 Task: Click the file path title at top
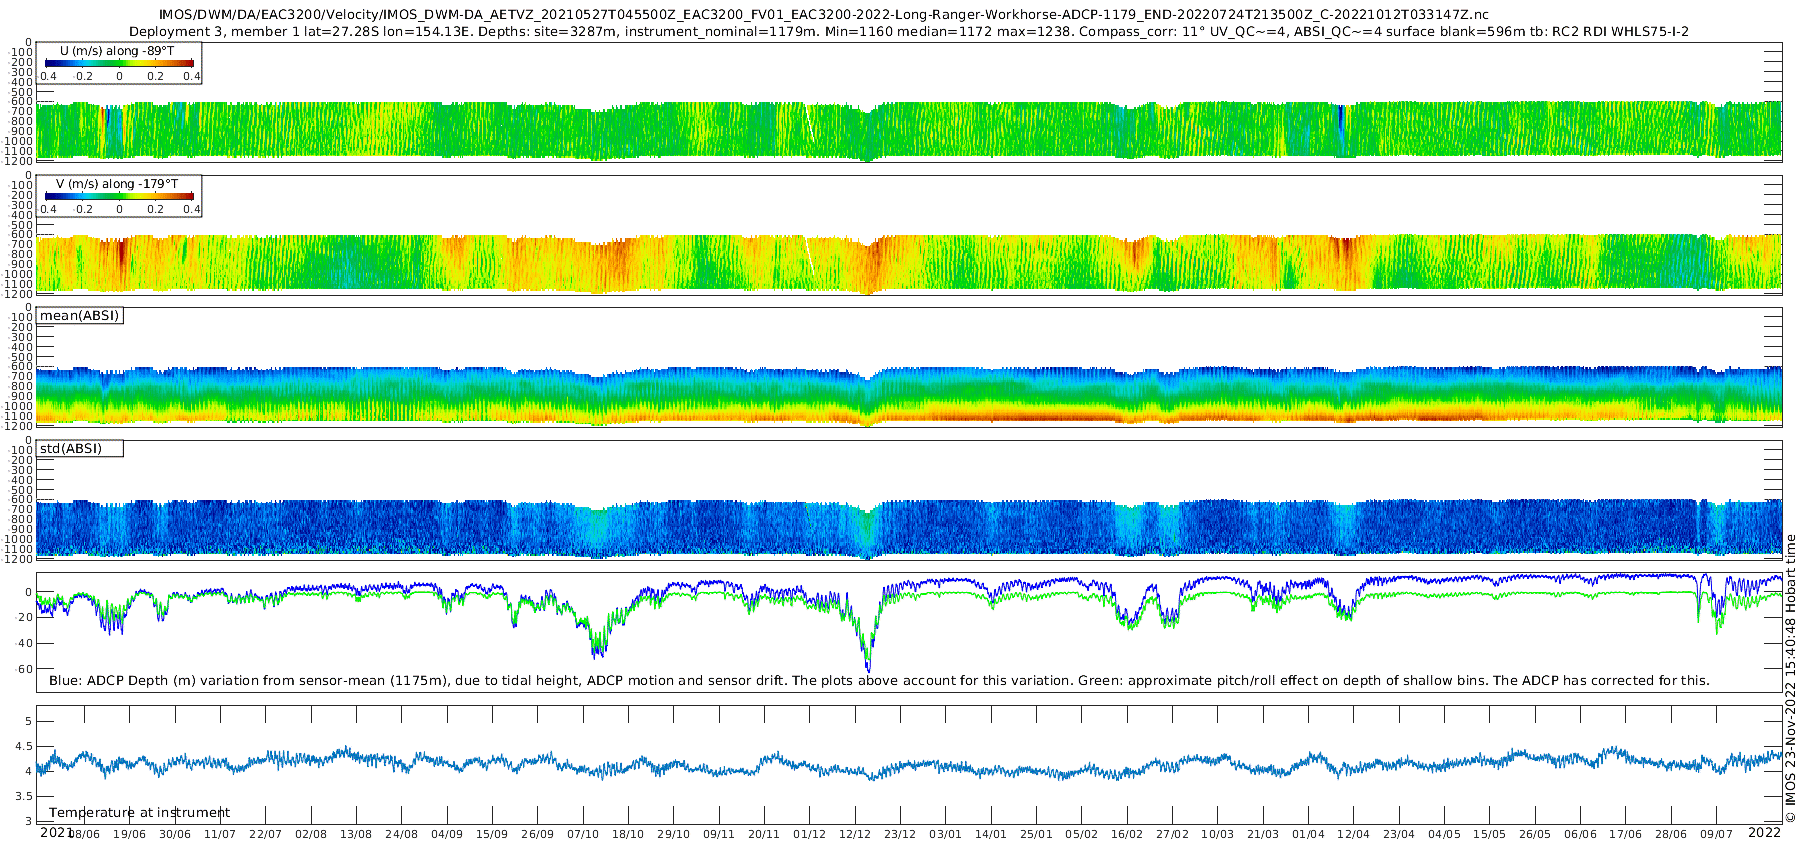(x=823, y=15)
